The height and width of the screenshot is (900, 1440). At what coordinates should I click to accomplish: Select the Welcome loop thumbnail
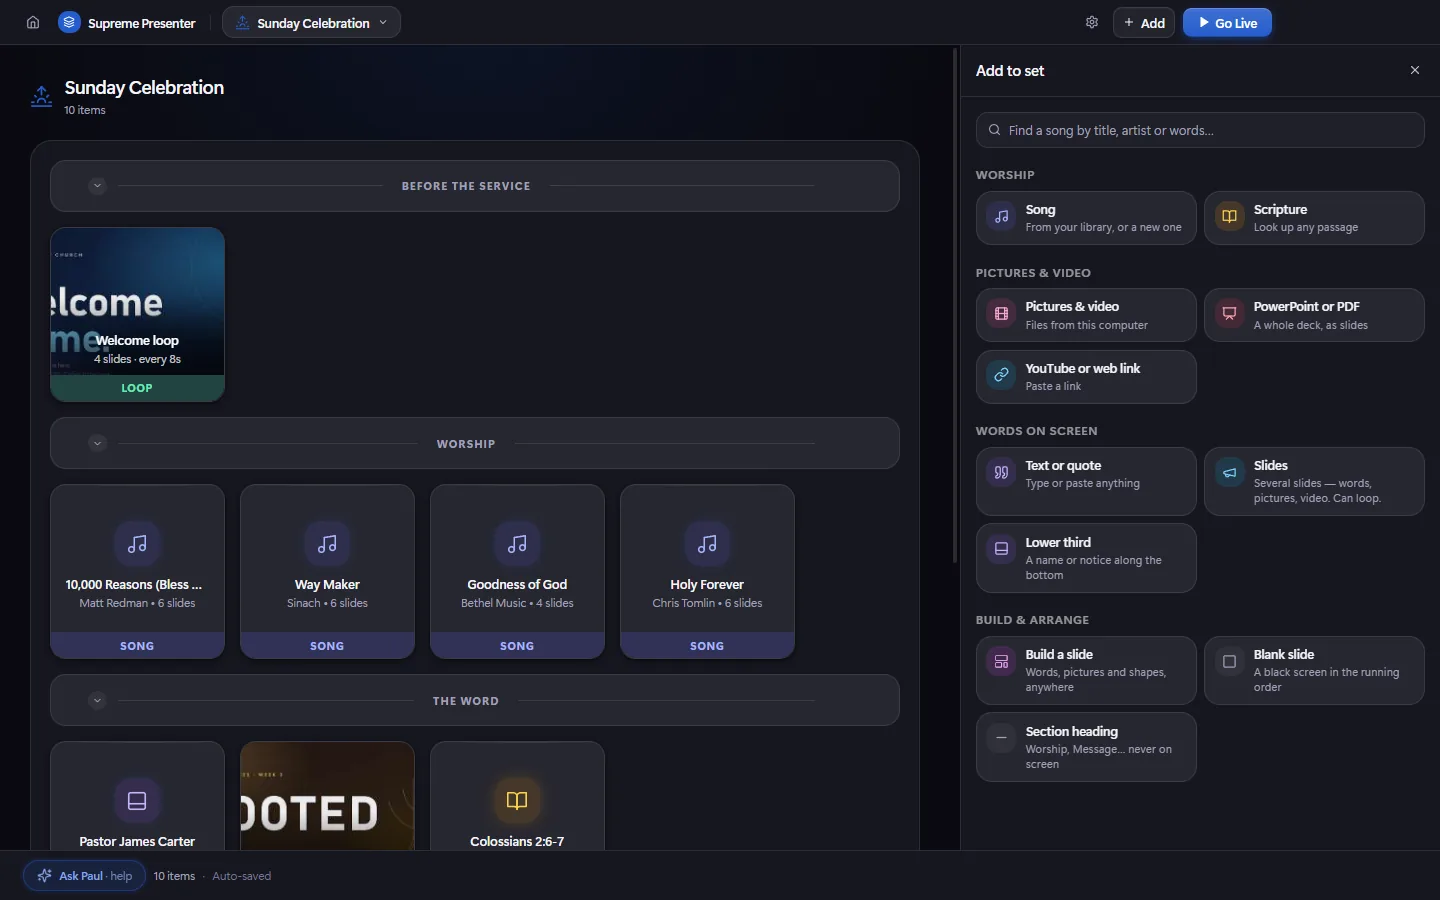pyautogui.click(x=137, y=314)
